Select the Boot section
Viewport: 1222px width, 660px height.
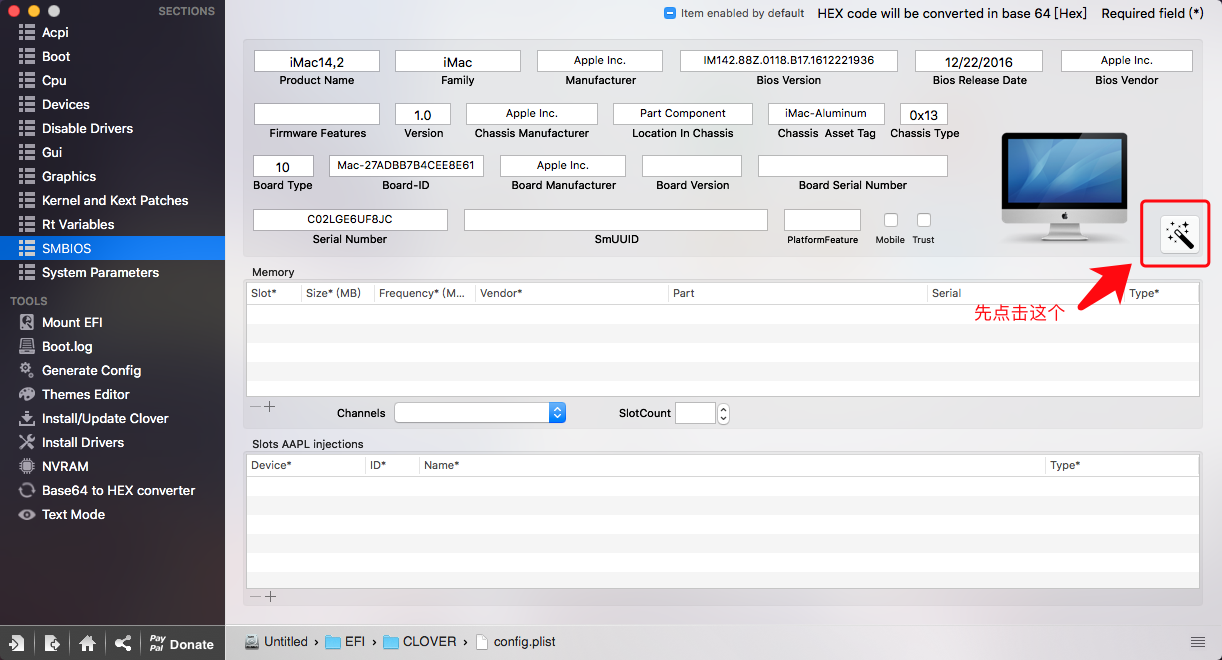[x=112, y=56]
